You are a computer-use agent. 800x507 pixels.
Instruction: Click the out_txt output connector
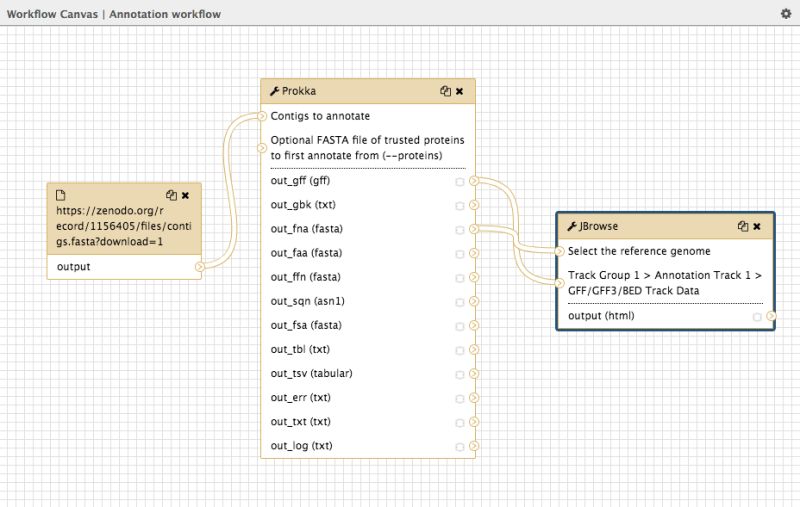coord(474,422)
